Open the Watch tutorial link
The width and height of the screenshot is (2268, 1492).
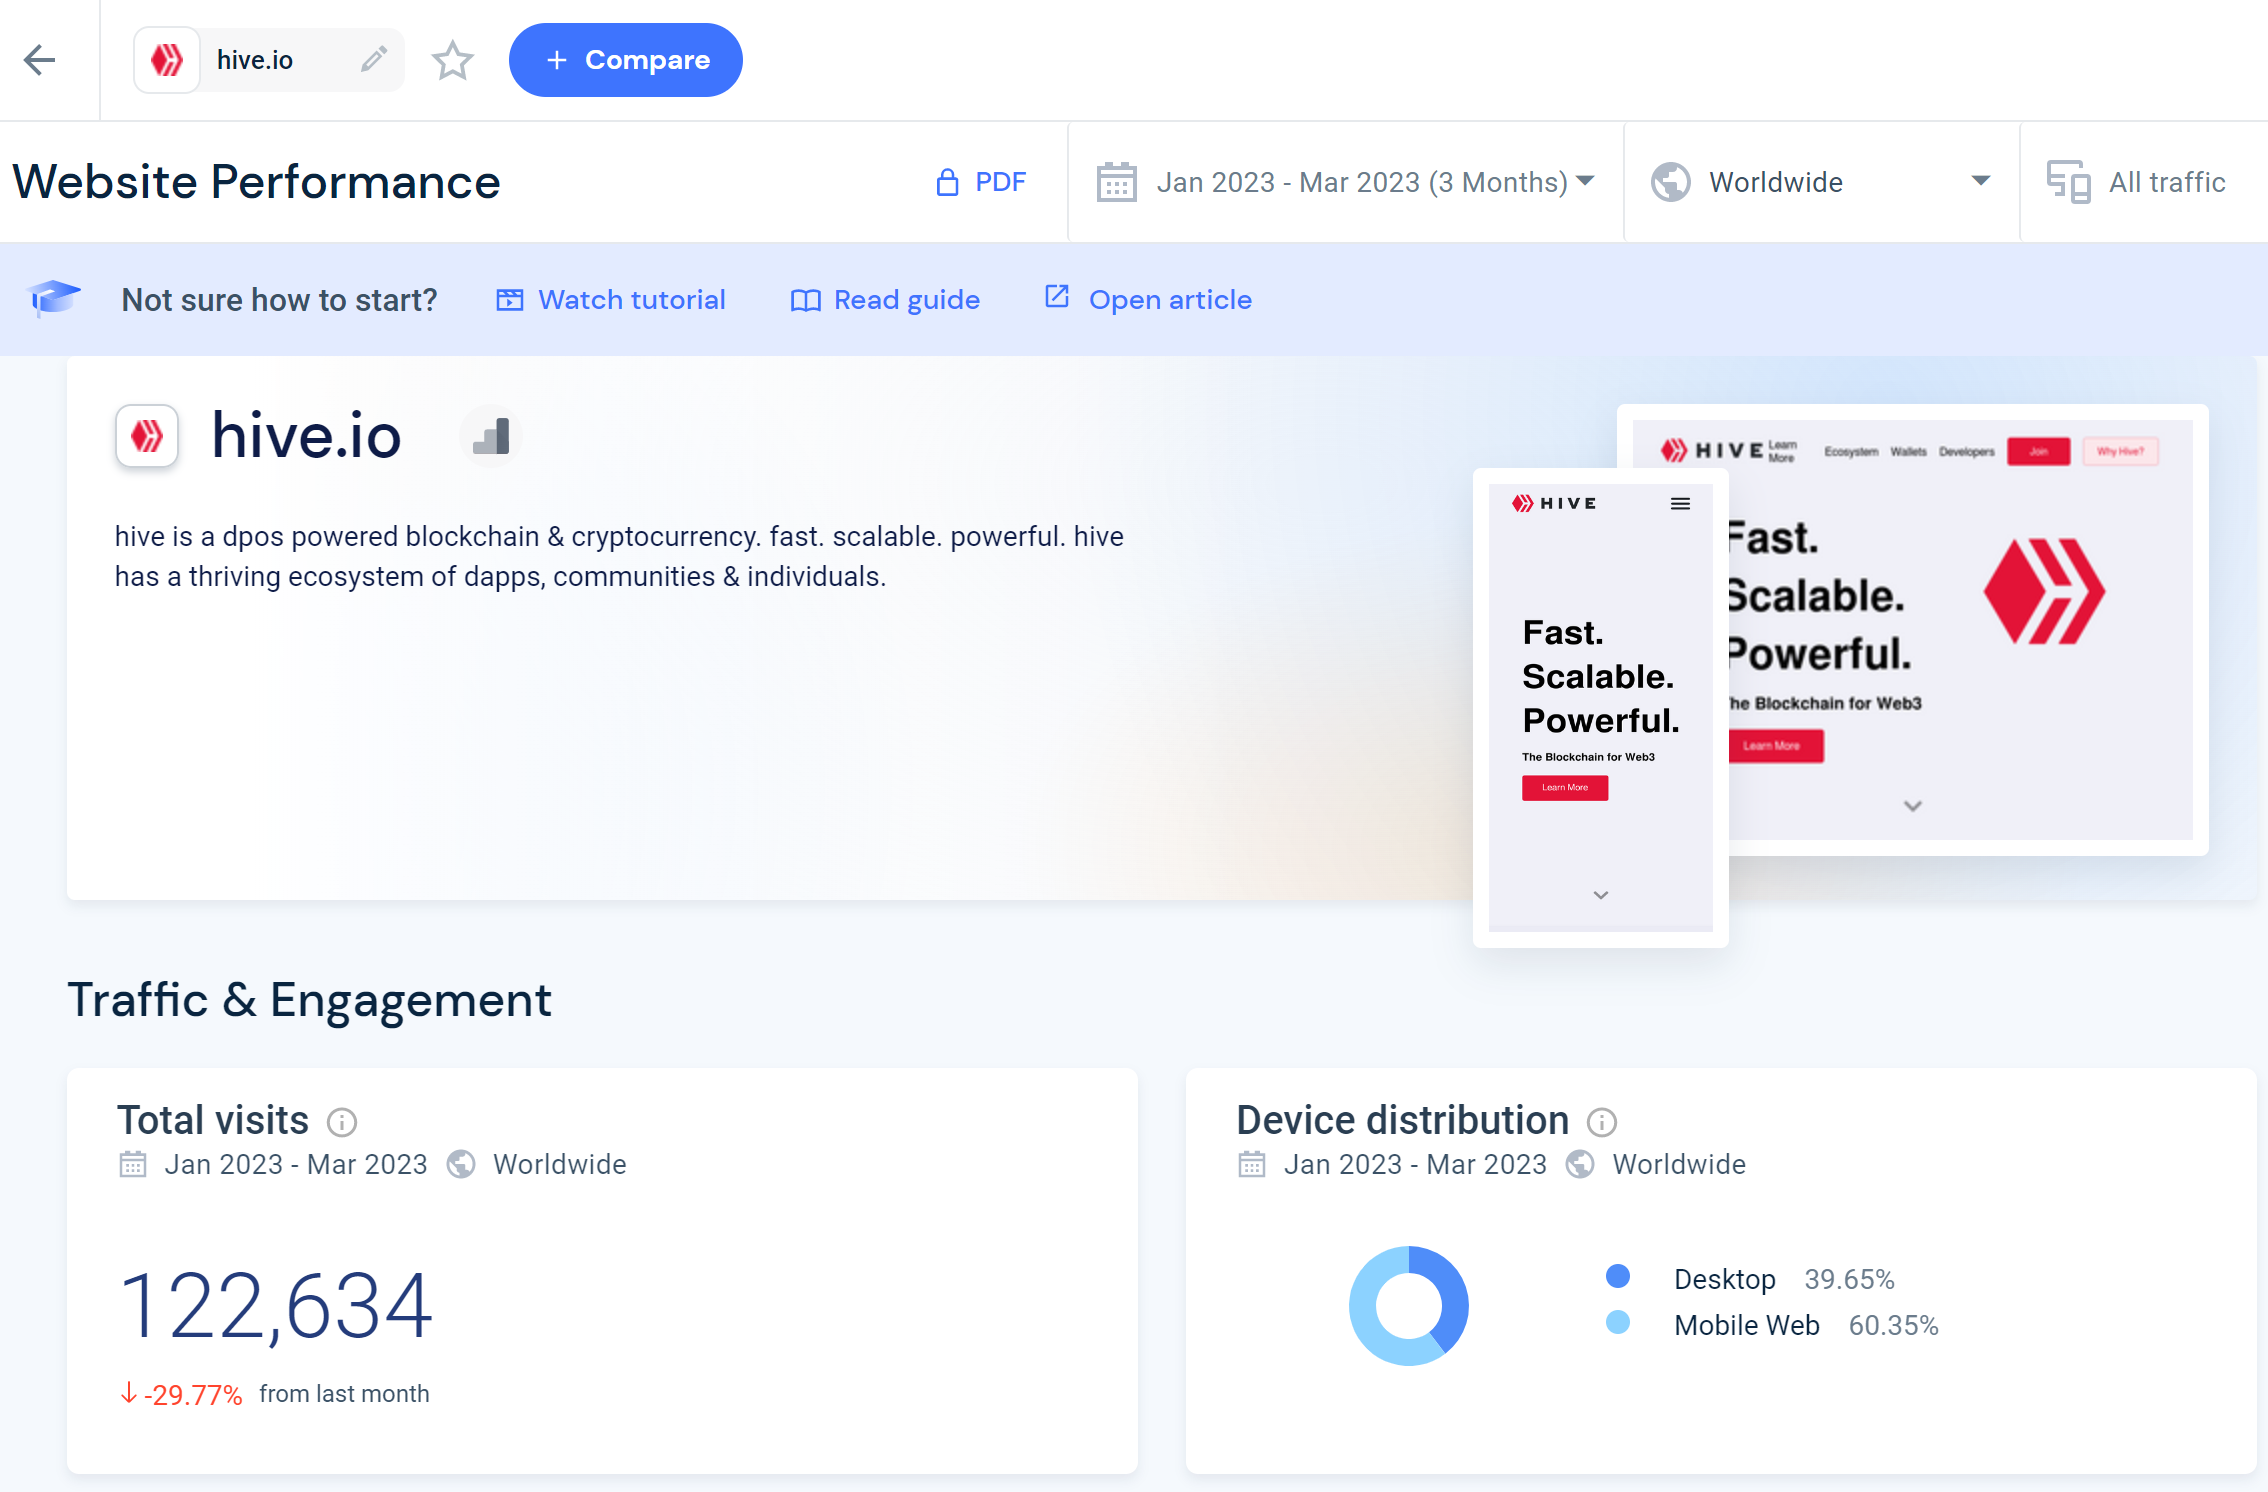click(x=611, y=300)
